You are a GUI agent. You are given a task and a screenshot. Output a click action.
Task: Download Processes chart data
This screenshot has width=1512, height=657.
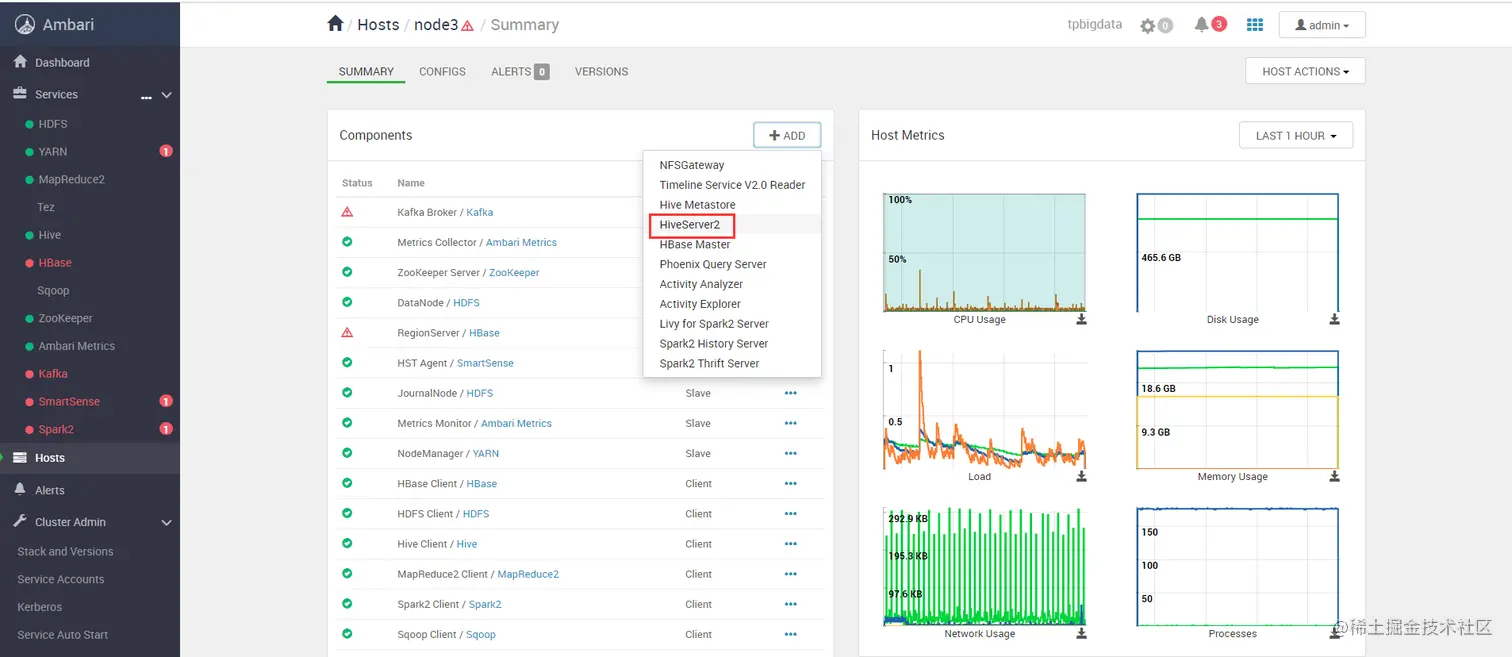point(1334,634)
